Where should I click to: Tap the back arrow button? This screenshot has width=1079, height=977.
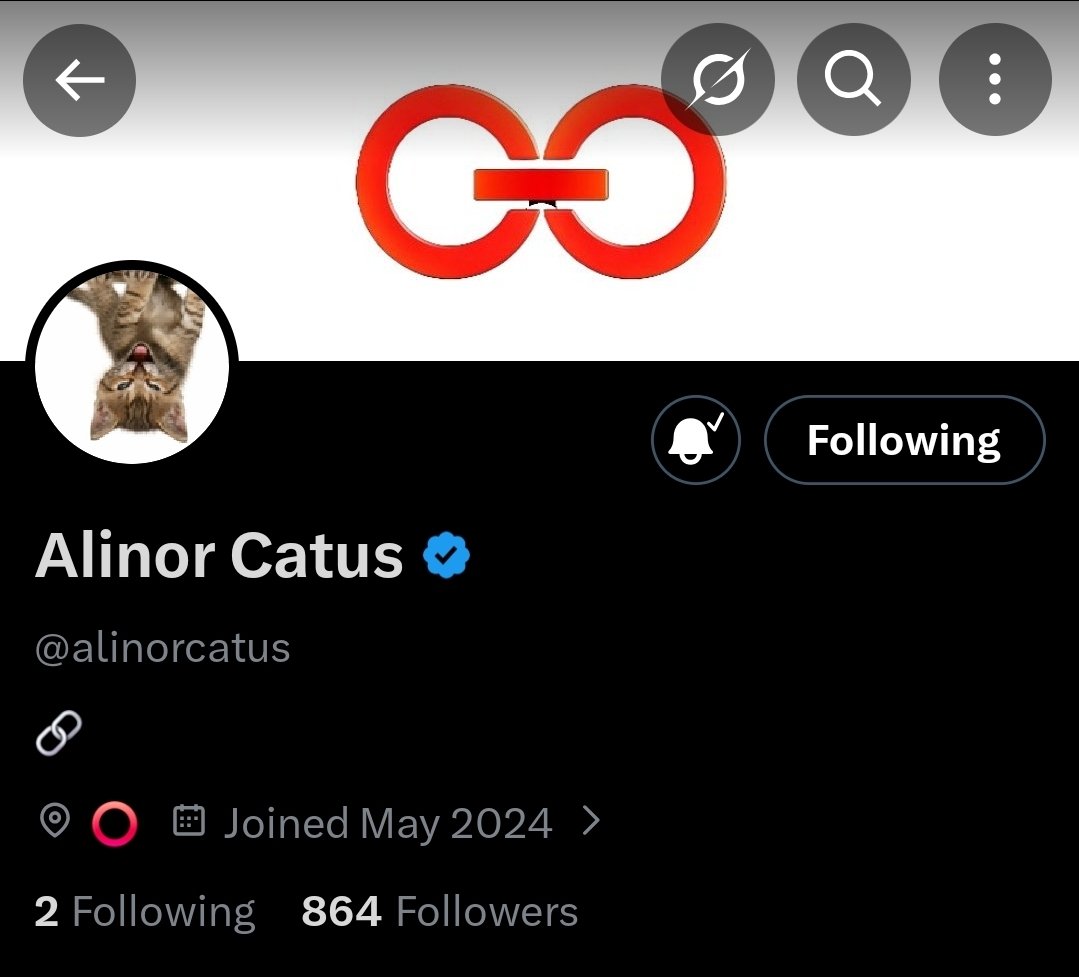point(79,80)
